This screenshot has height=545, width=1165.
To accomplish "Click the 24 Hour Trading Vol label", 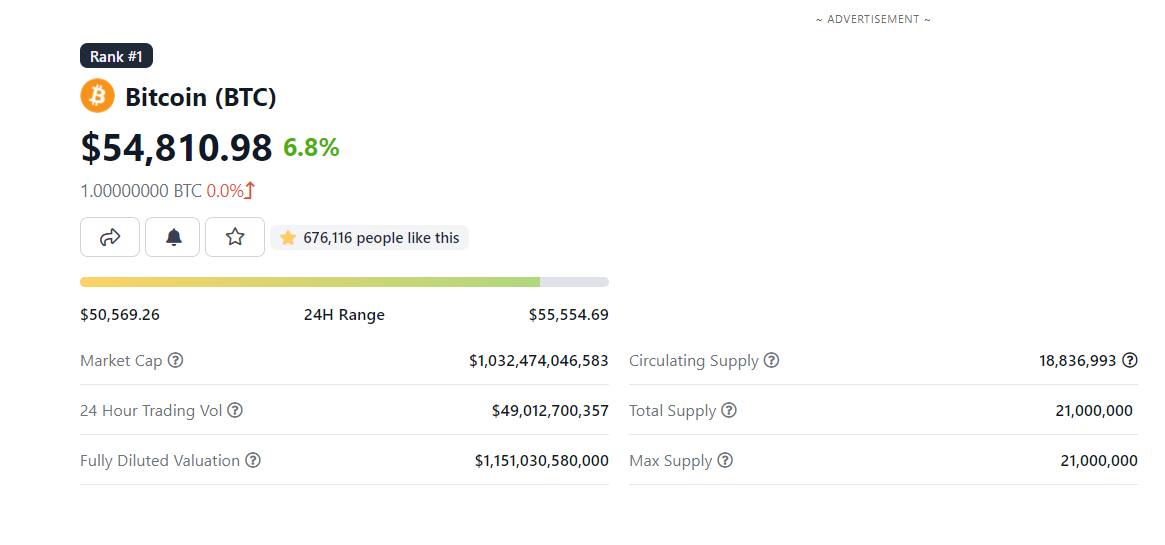I will (152, 410).
